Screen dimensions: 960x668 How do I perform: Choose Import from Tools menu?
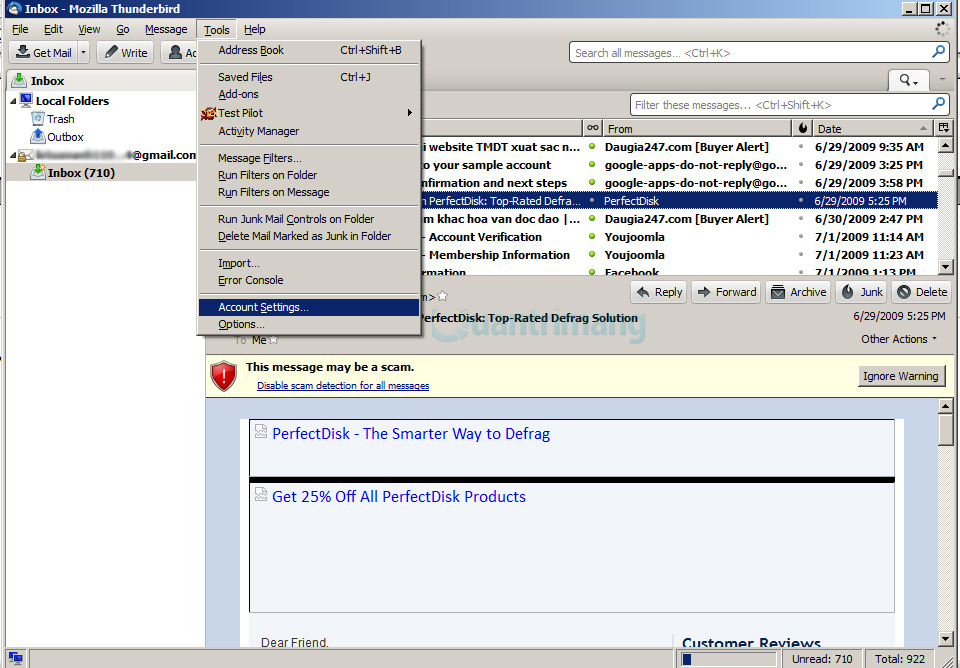click(x=309, y=263)
